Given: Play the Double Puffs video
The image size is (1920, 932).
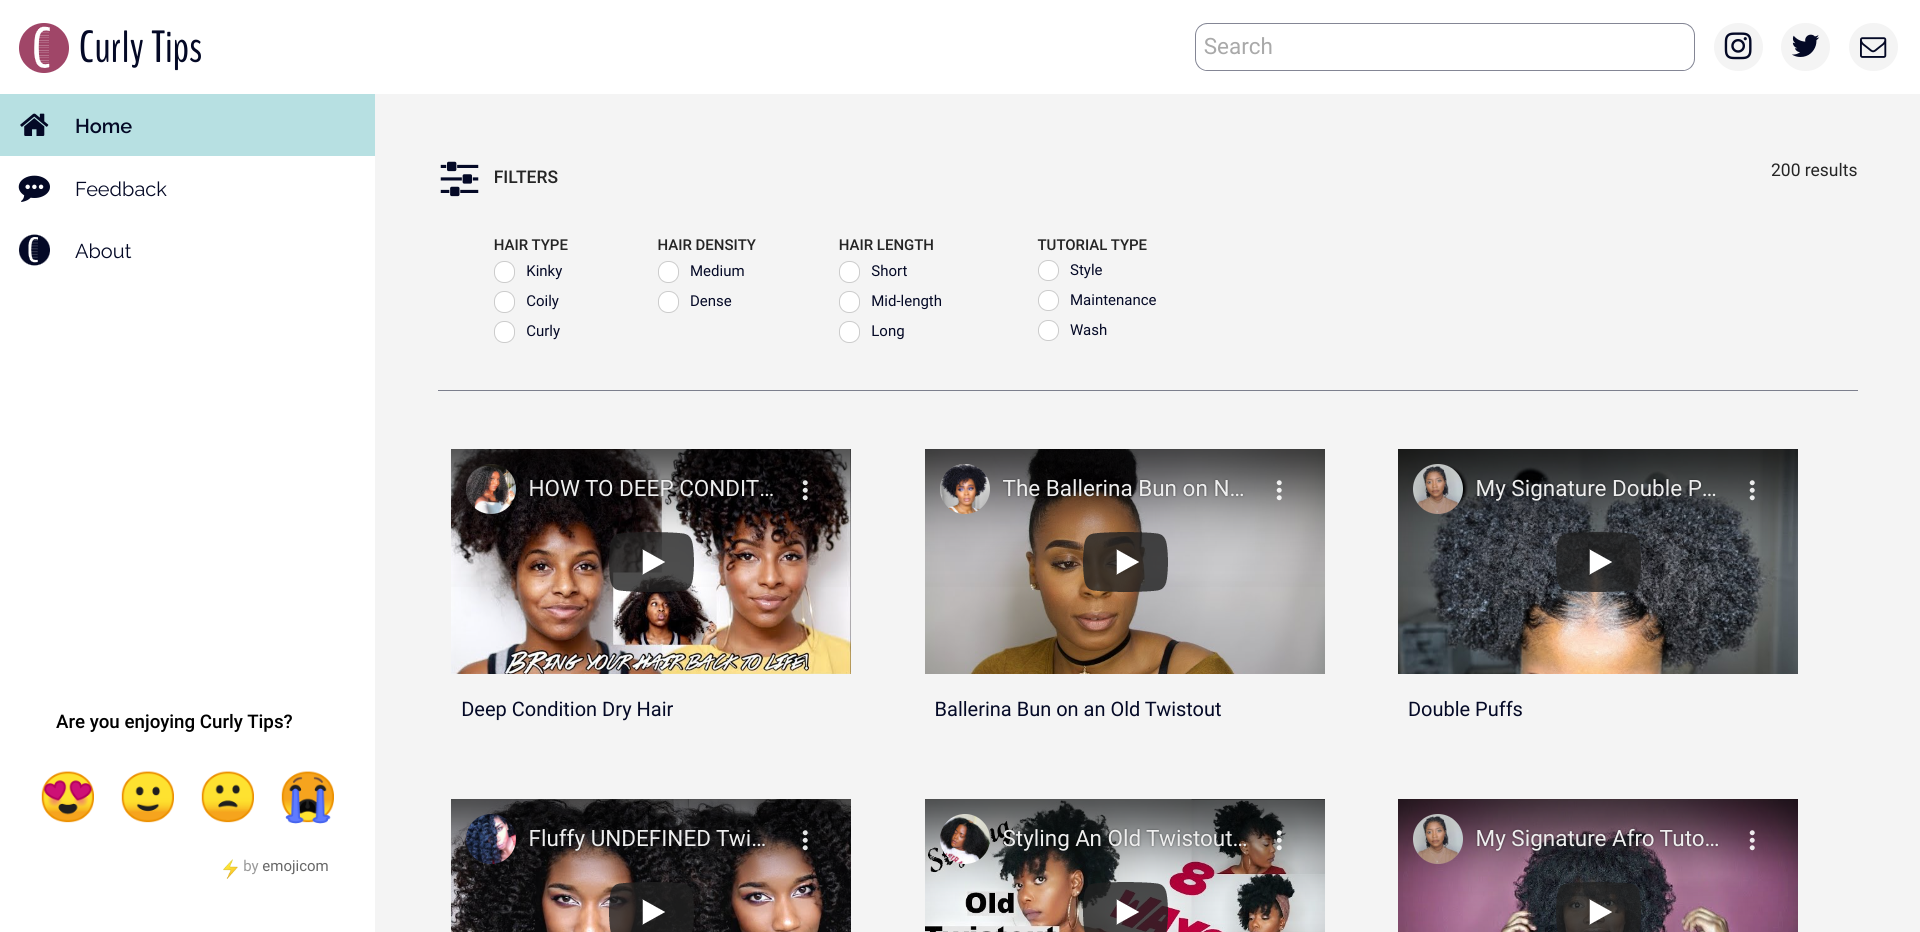Looking at the screenshot, I should tap(1598, 562).
